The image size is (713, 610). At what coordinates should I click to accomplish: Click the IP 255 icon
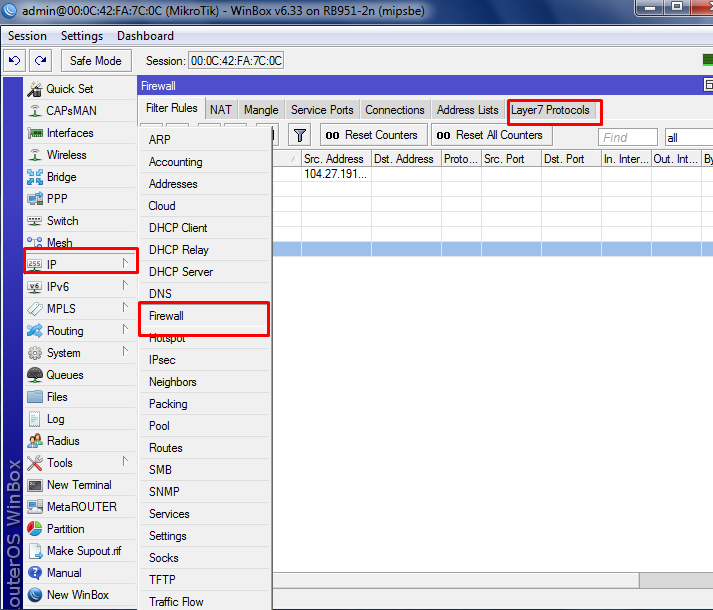click(35, 264)
